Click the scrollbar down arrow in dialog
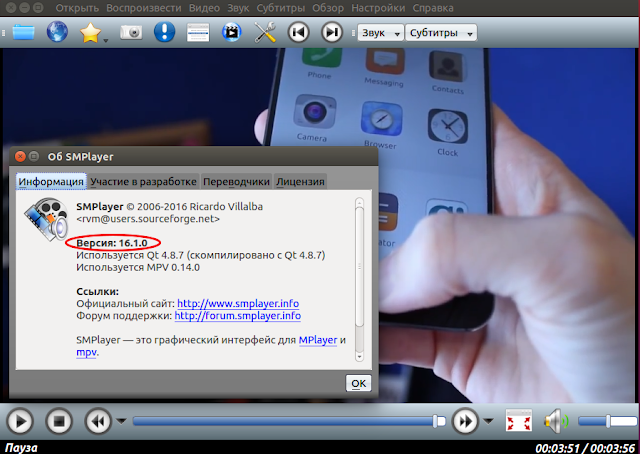Image resolution: width=640 pixels, height=454 pixels. click(x=359, y=356)
